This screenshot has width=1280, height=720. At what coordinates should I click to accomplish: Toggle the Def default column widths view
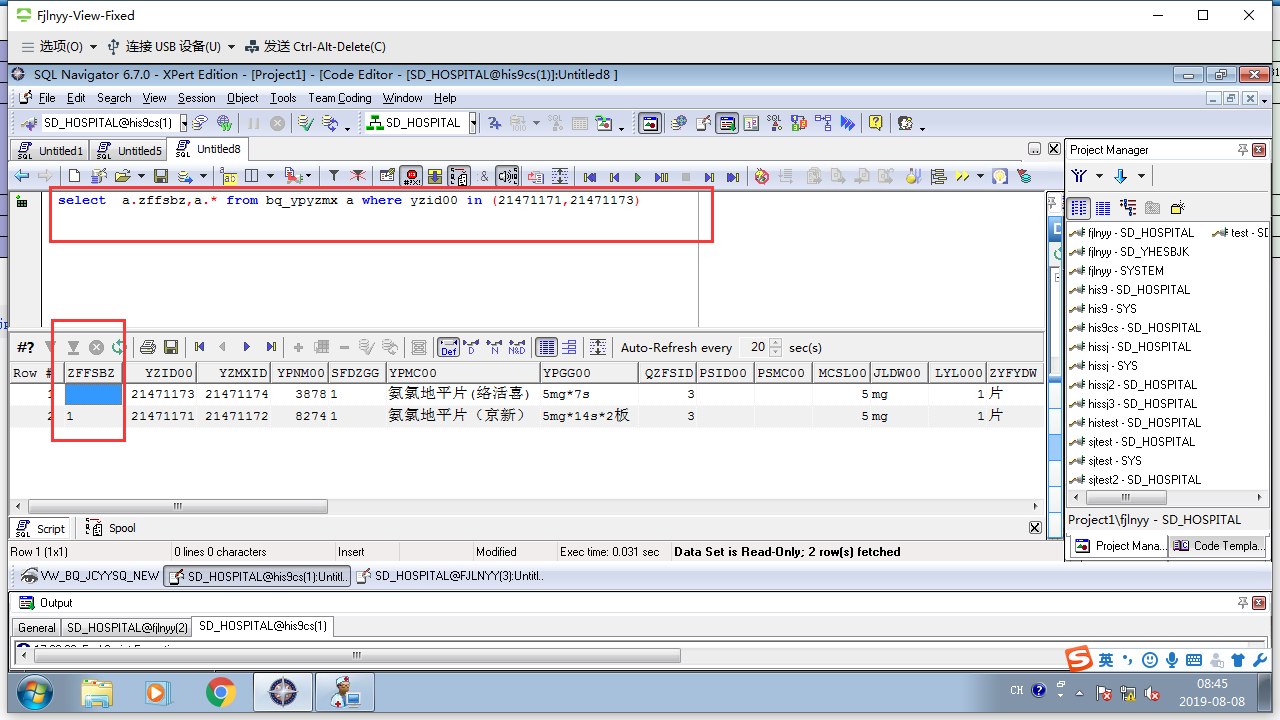click(x=448, y=347)
